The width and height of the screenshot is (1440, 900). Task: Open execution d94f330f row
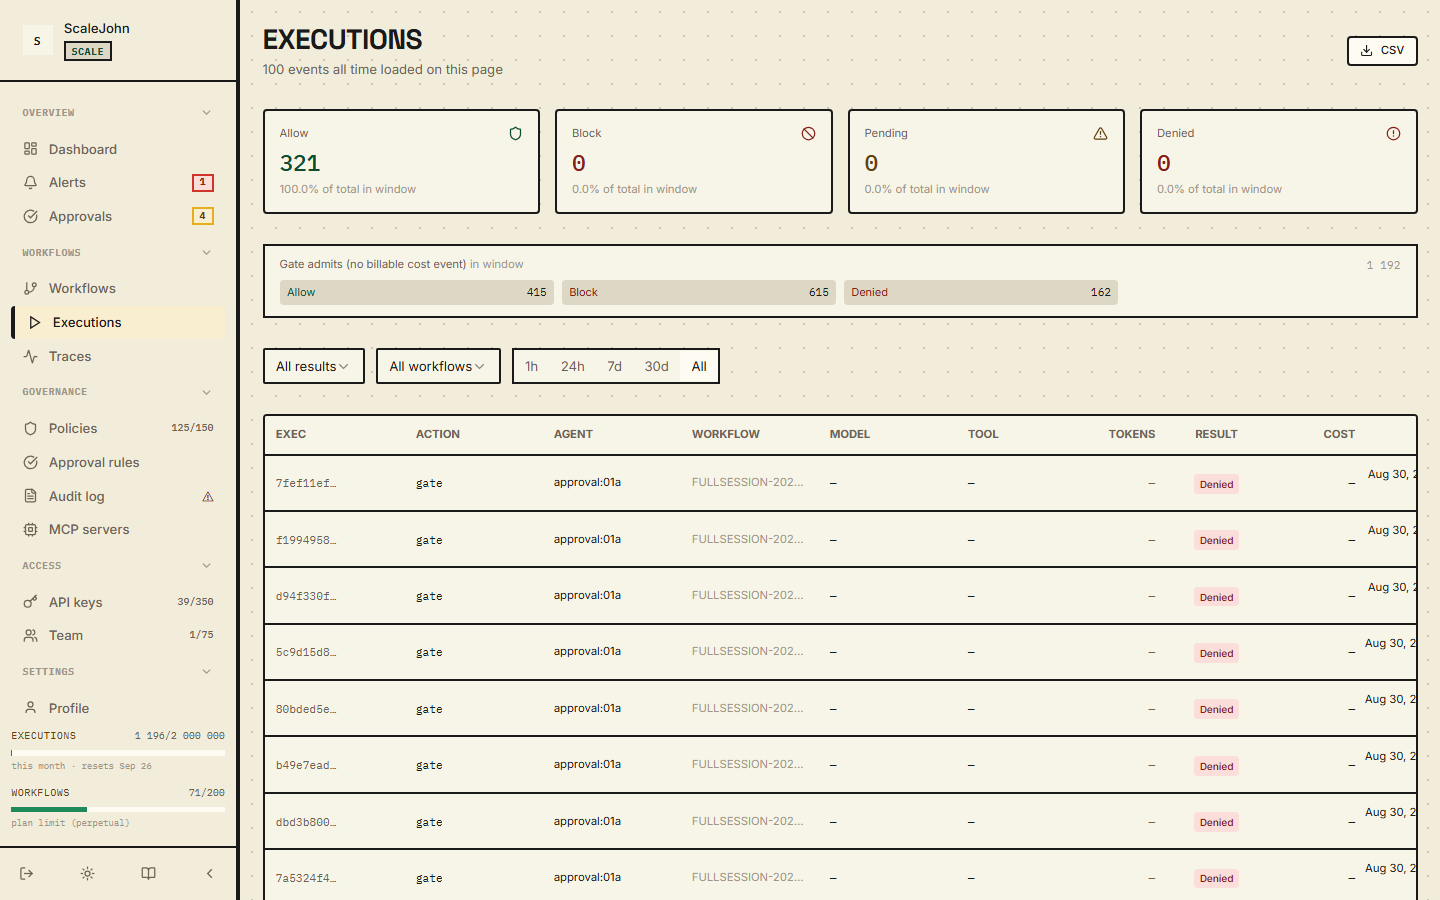[840, 596]
